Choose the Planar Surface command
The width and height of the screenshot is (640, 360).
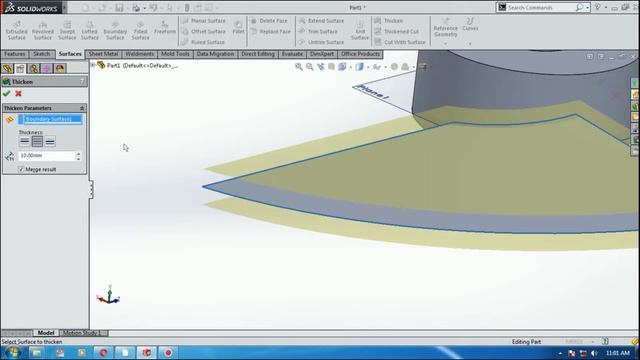(x=204, y=20)
